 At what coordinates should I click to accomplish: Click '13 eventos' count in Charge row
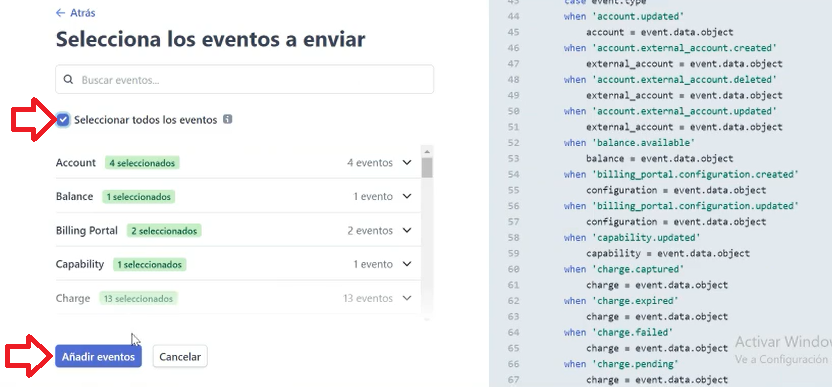368,298
